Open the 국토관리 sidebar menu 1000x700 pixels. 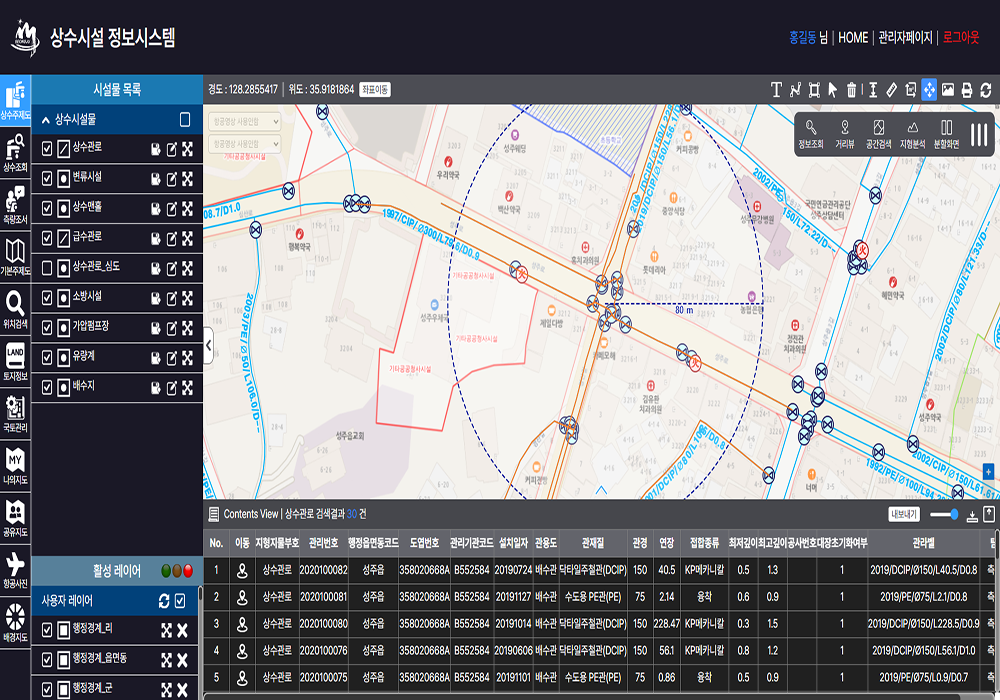(x=15, y=414)
